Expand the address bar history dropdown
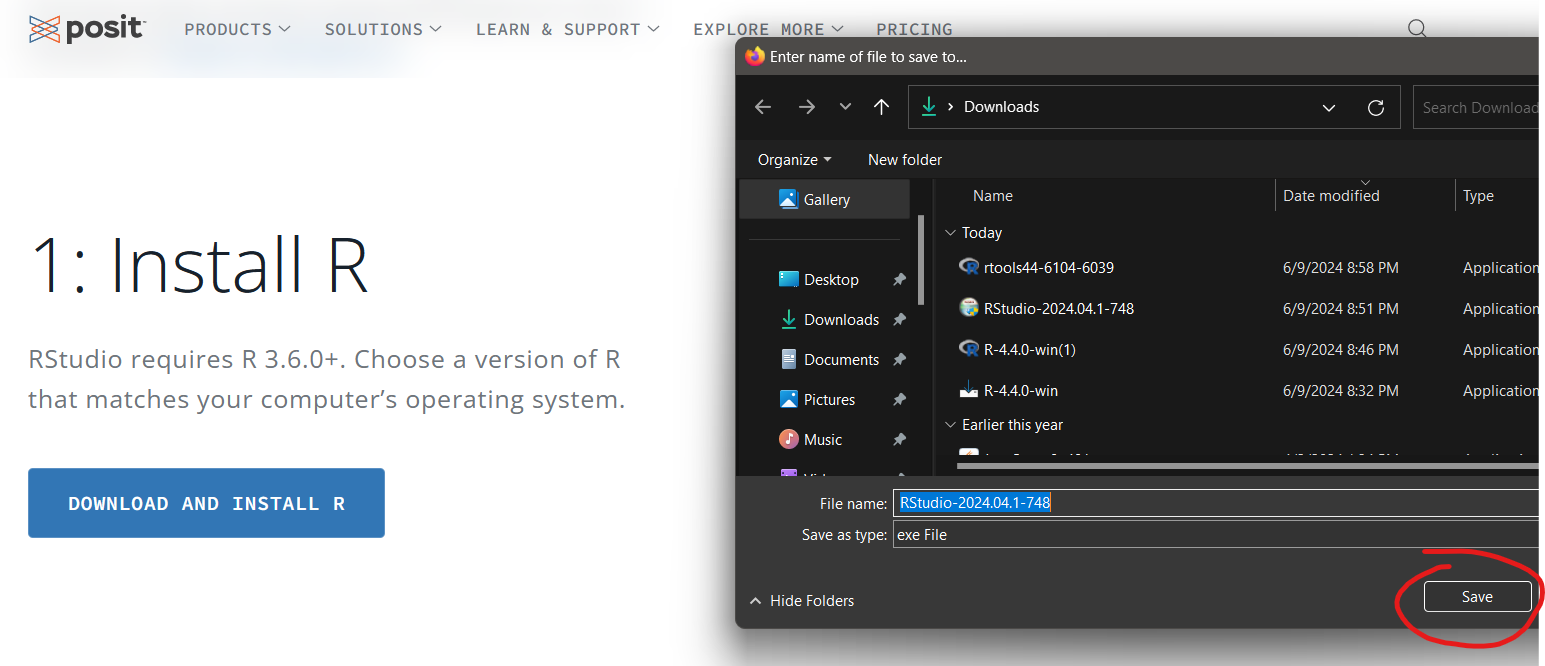Image resolution: width=1545 pixels, height=666 pixels. (1329, 107)
